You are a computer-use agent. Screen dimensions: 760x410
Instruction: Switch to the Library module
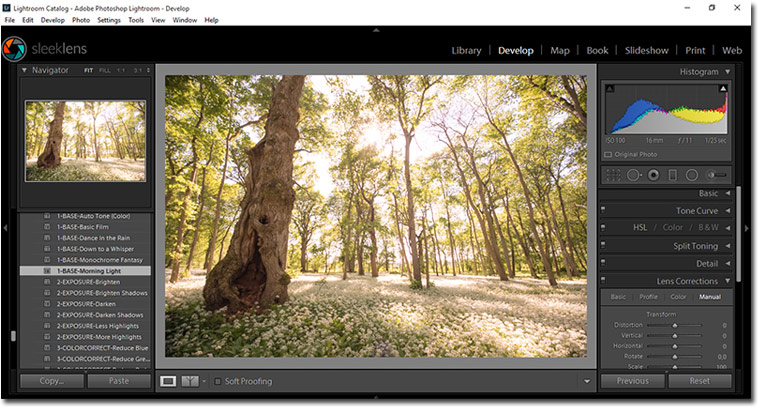tap(466, 50)
